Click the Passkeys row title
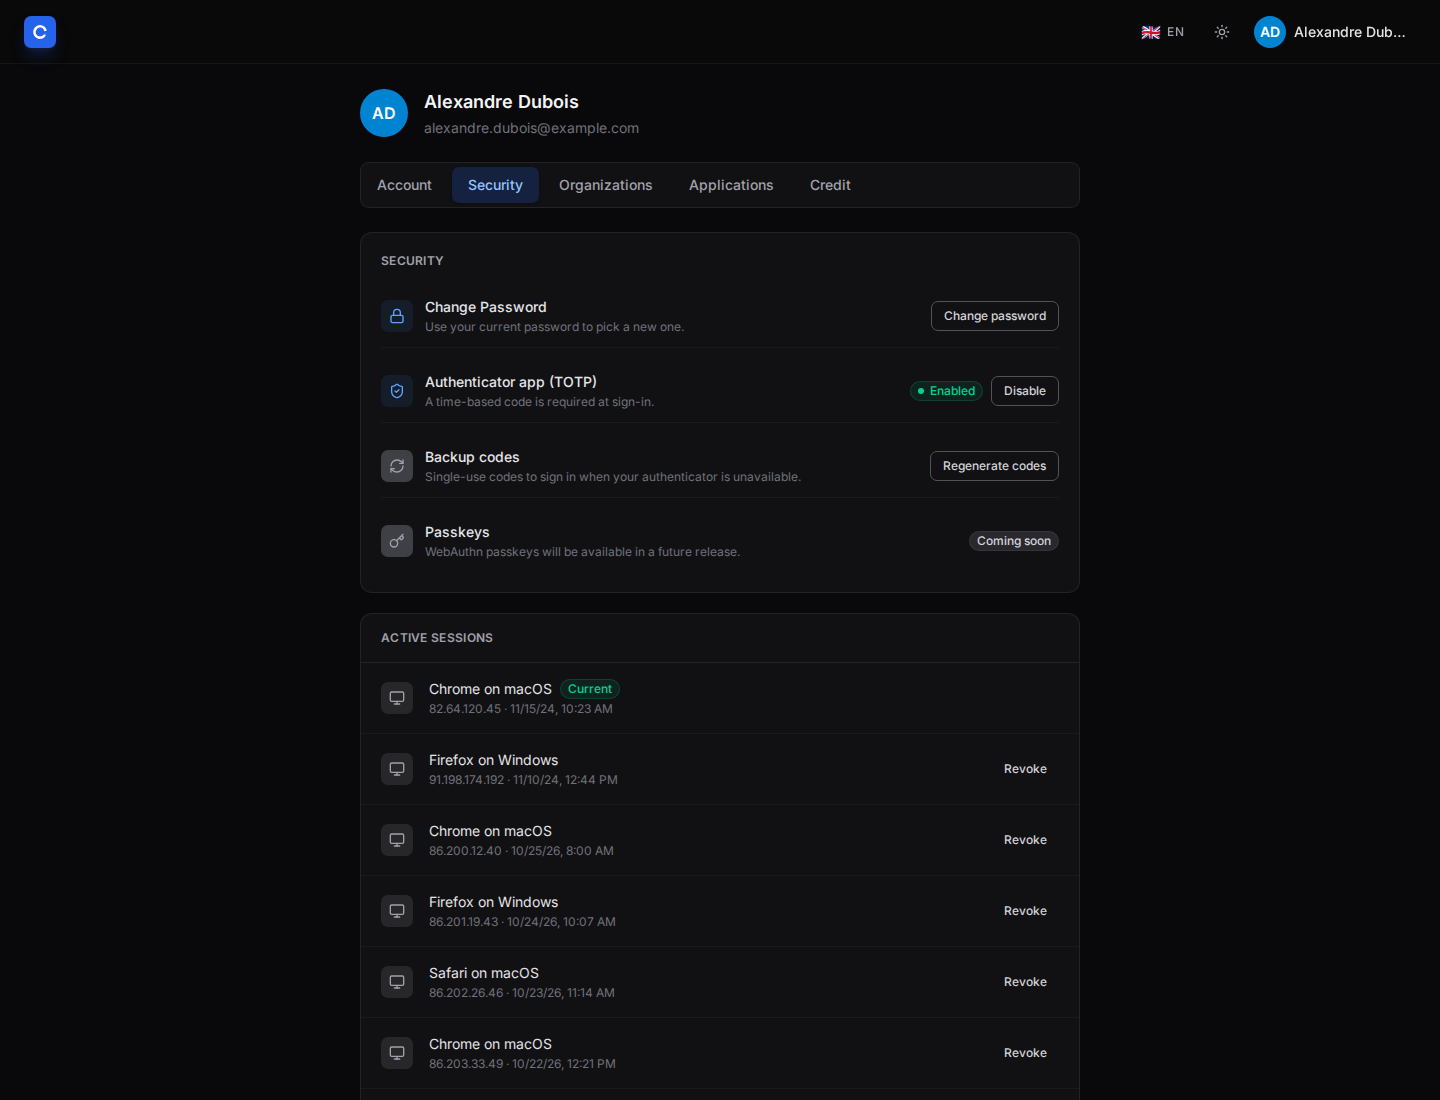This screenshot has width=1440, height=1100. tap(457, 532)
